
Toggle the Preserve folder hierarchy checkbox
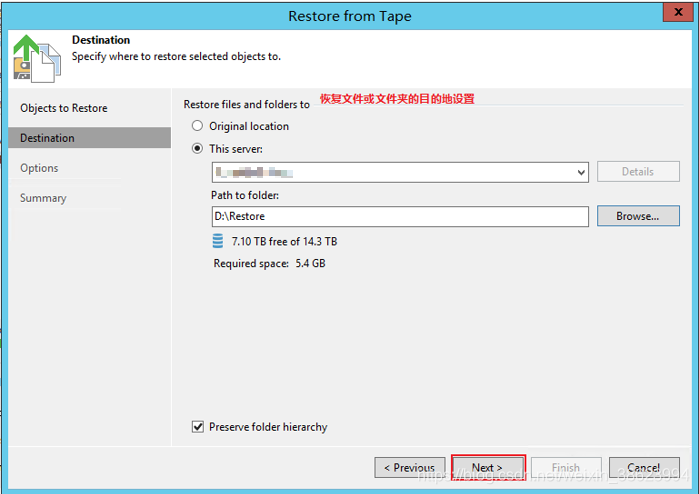click(198, 427)
